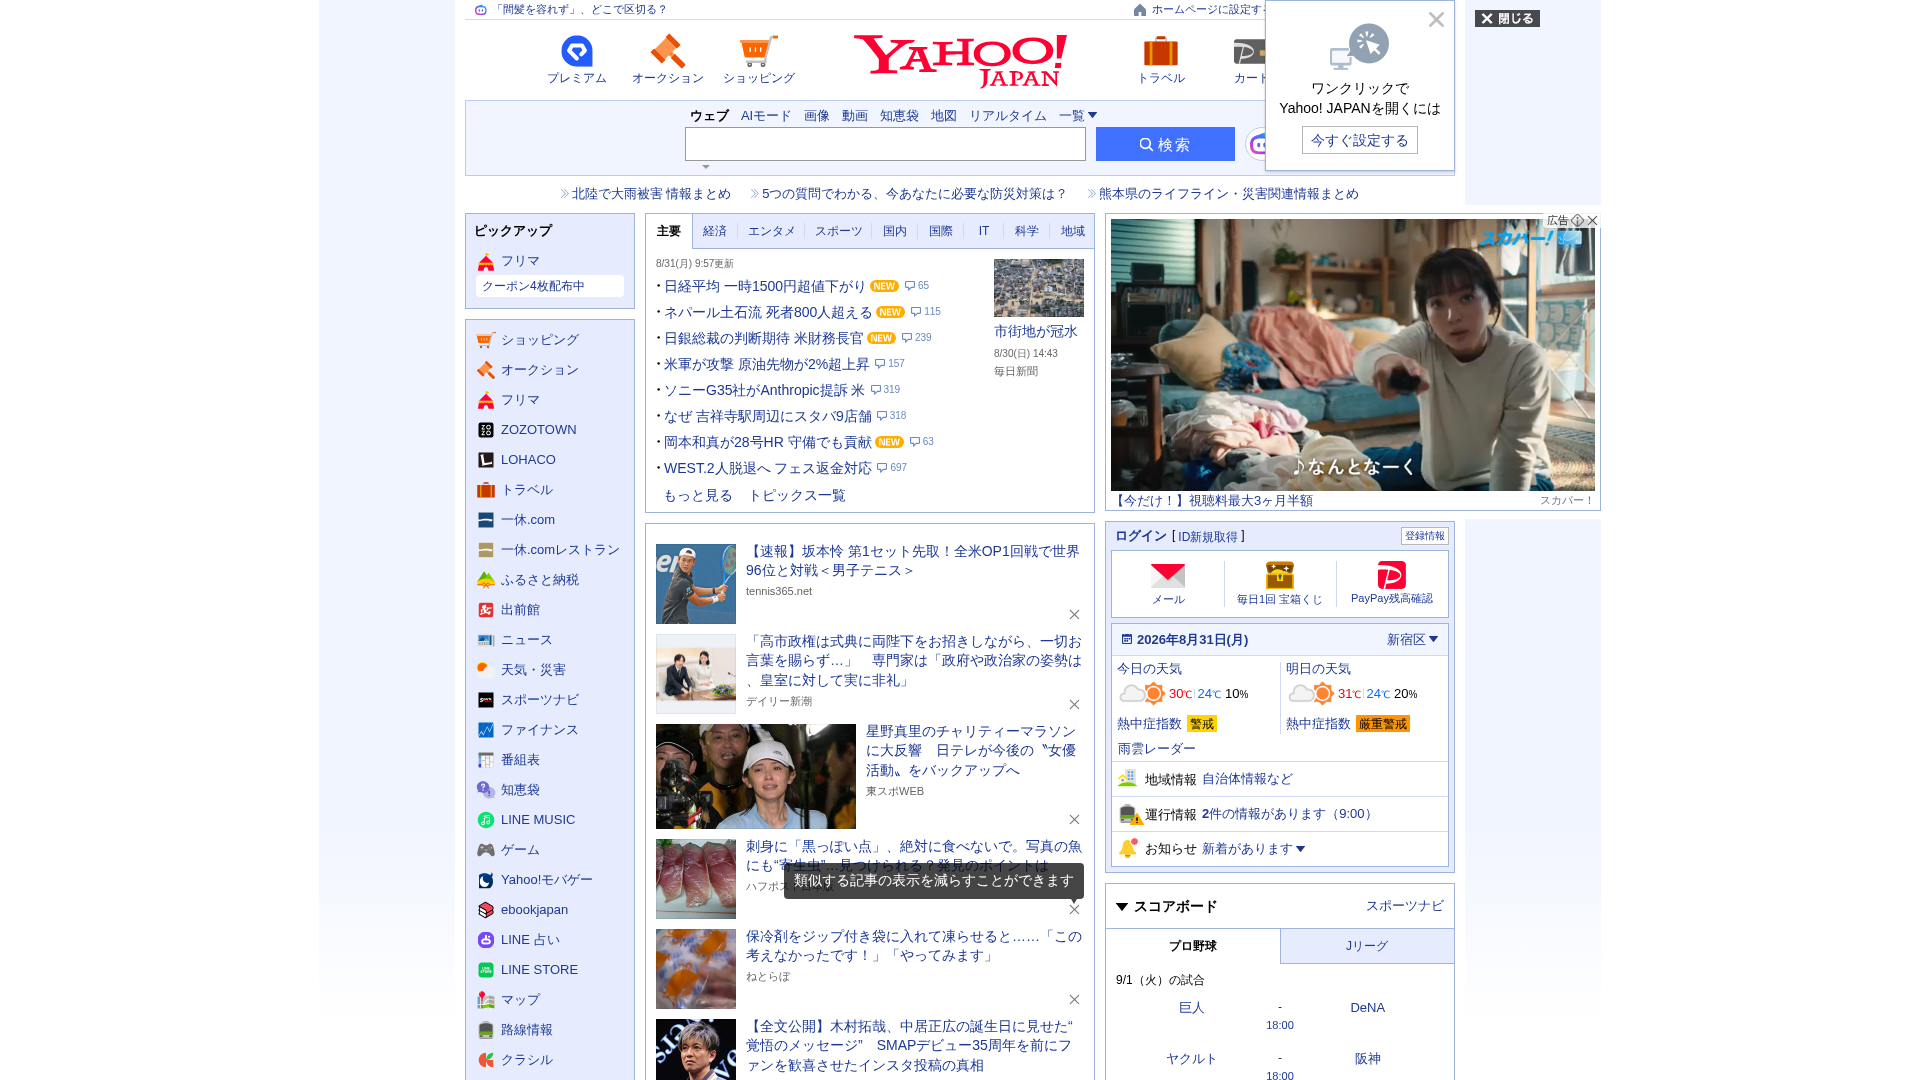The image size is (1920, 1080).
Task: Open 一休.com in the sidebar
Action: point(527,520)
